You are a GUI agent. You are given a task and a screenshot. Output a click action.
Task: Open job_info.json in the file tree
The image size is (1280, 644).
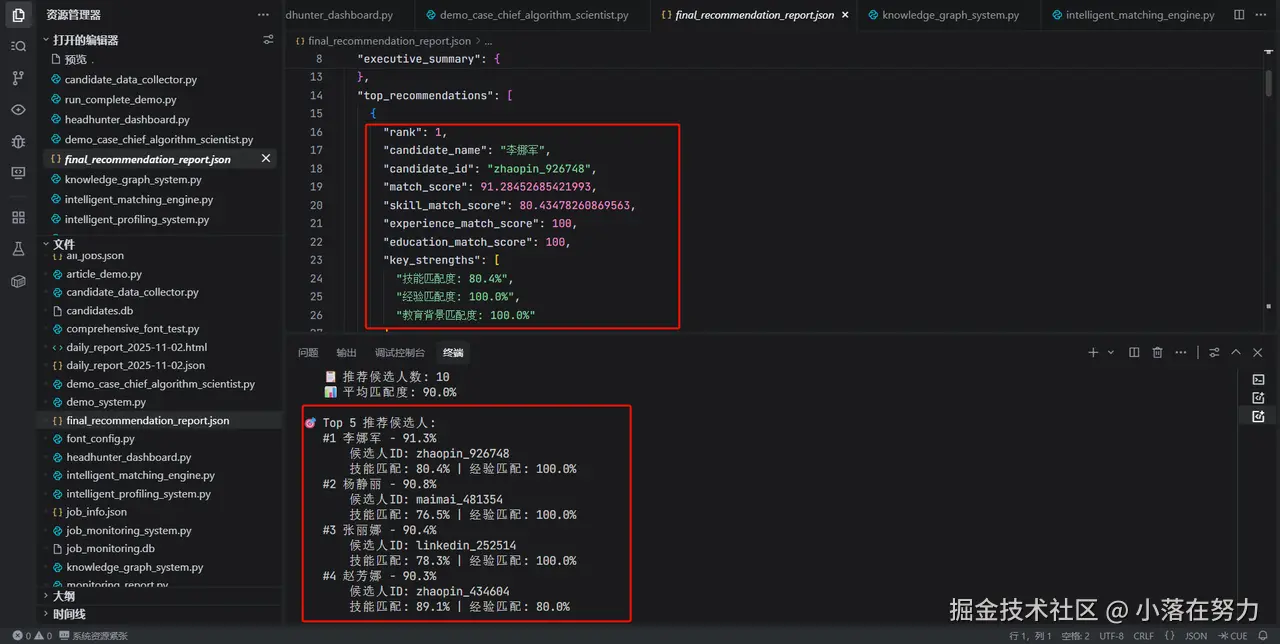coord(97,512)
